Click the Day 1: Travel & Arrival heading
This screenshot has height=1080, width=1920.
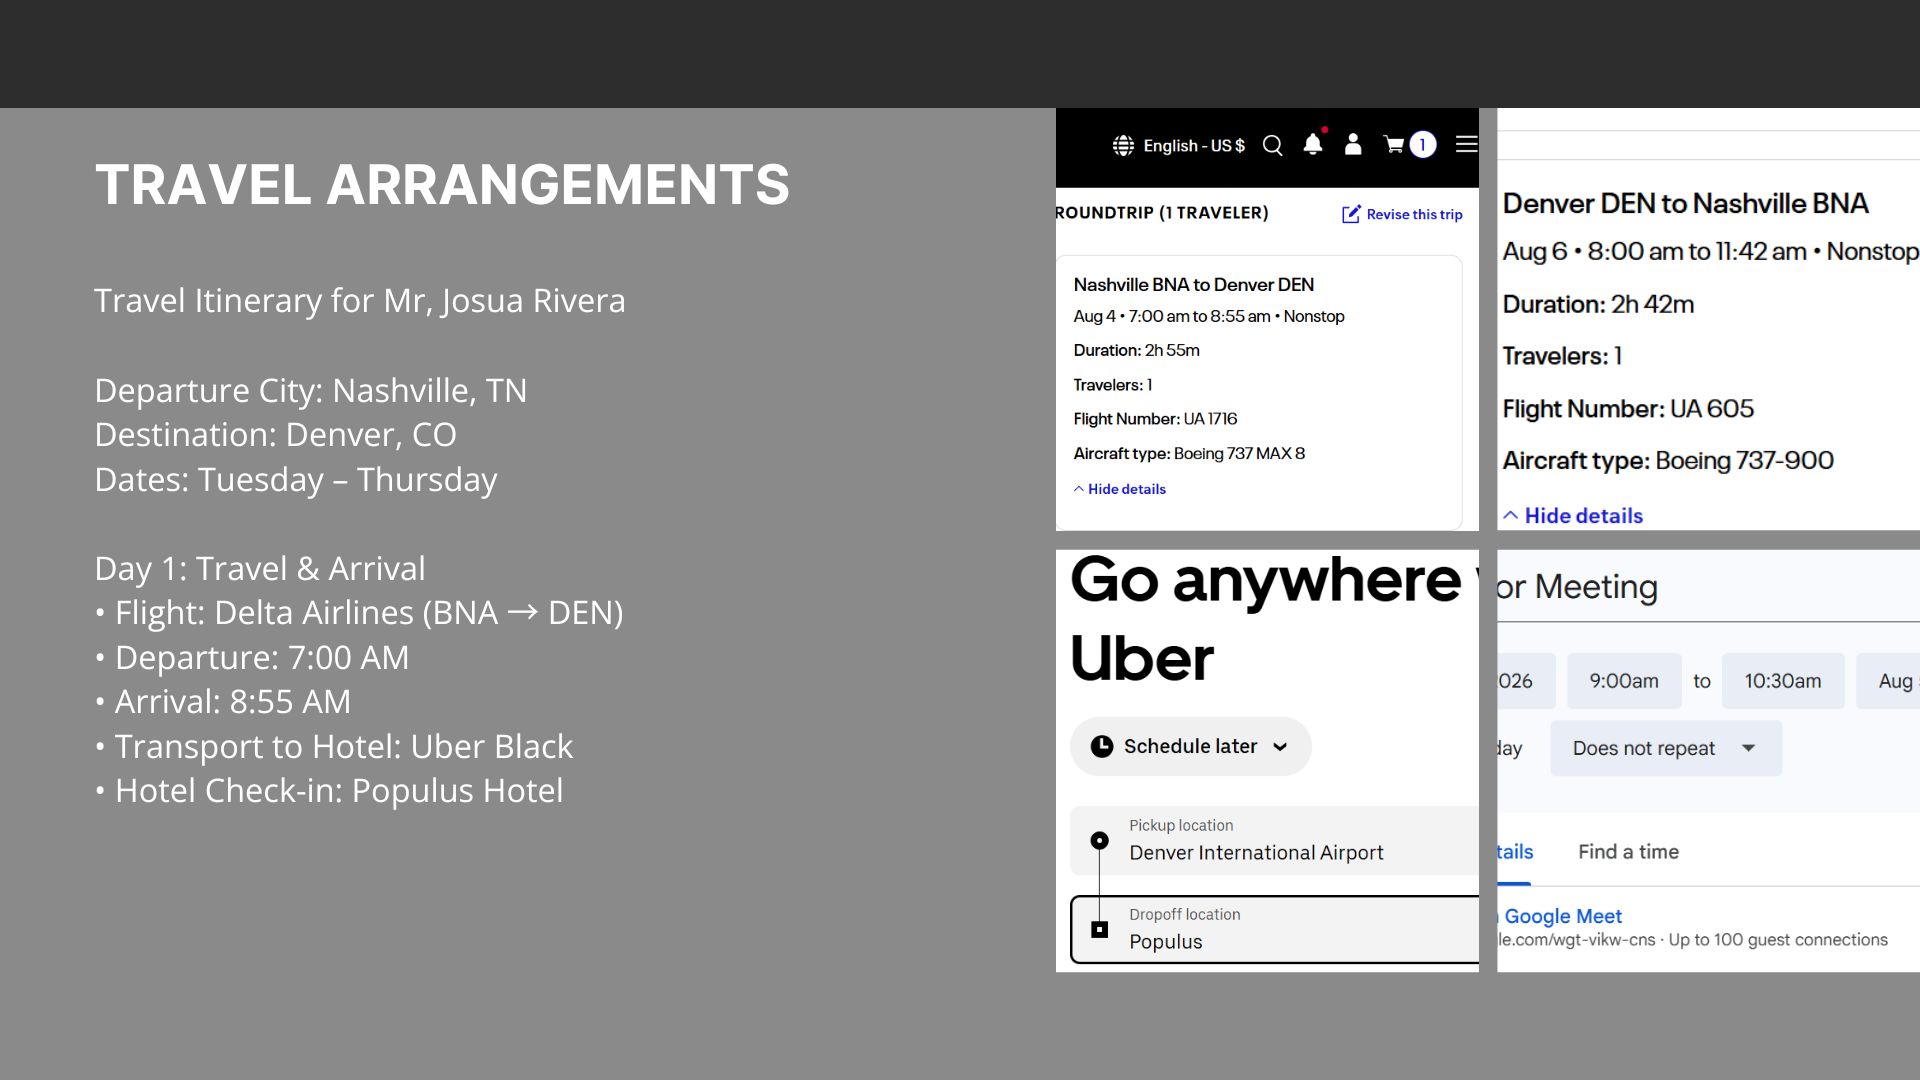(260, 569)
